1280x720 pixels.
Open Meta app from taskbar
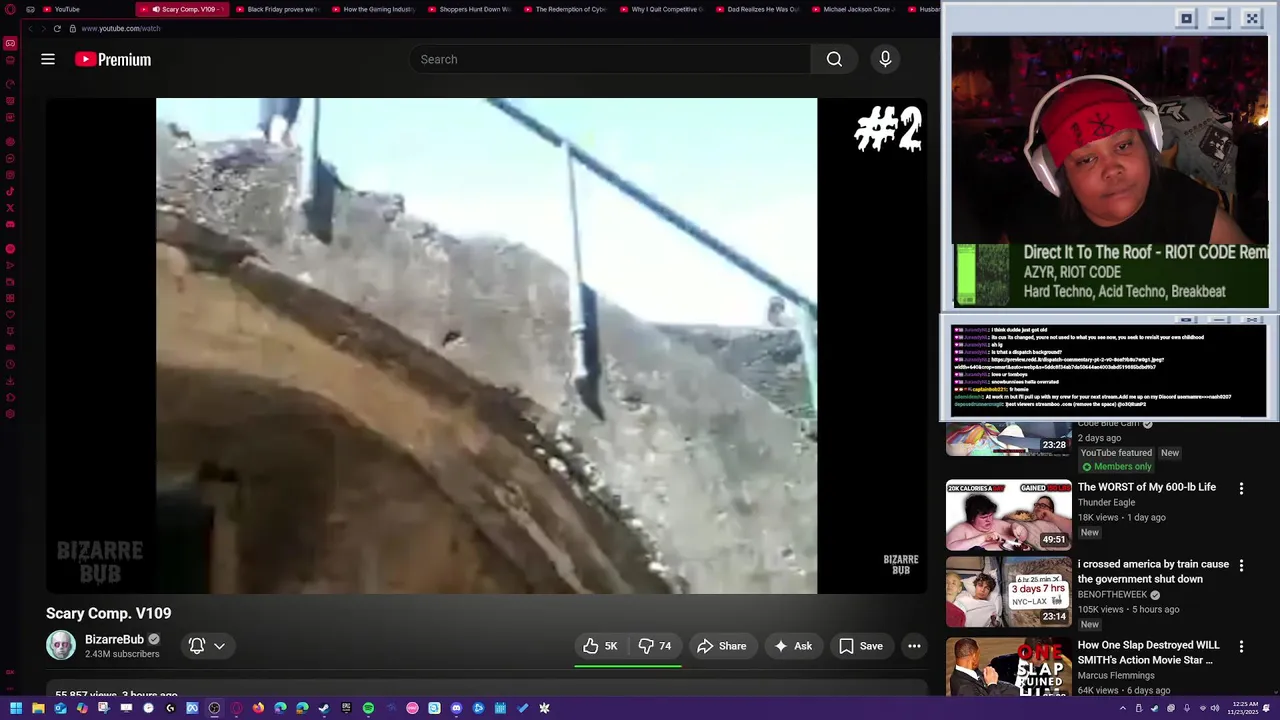[x=192, y=708]
